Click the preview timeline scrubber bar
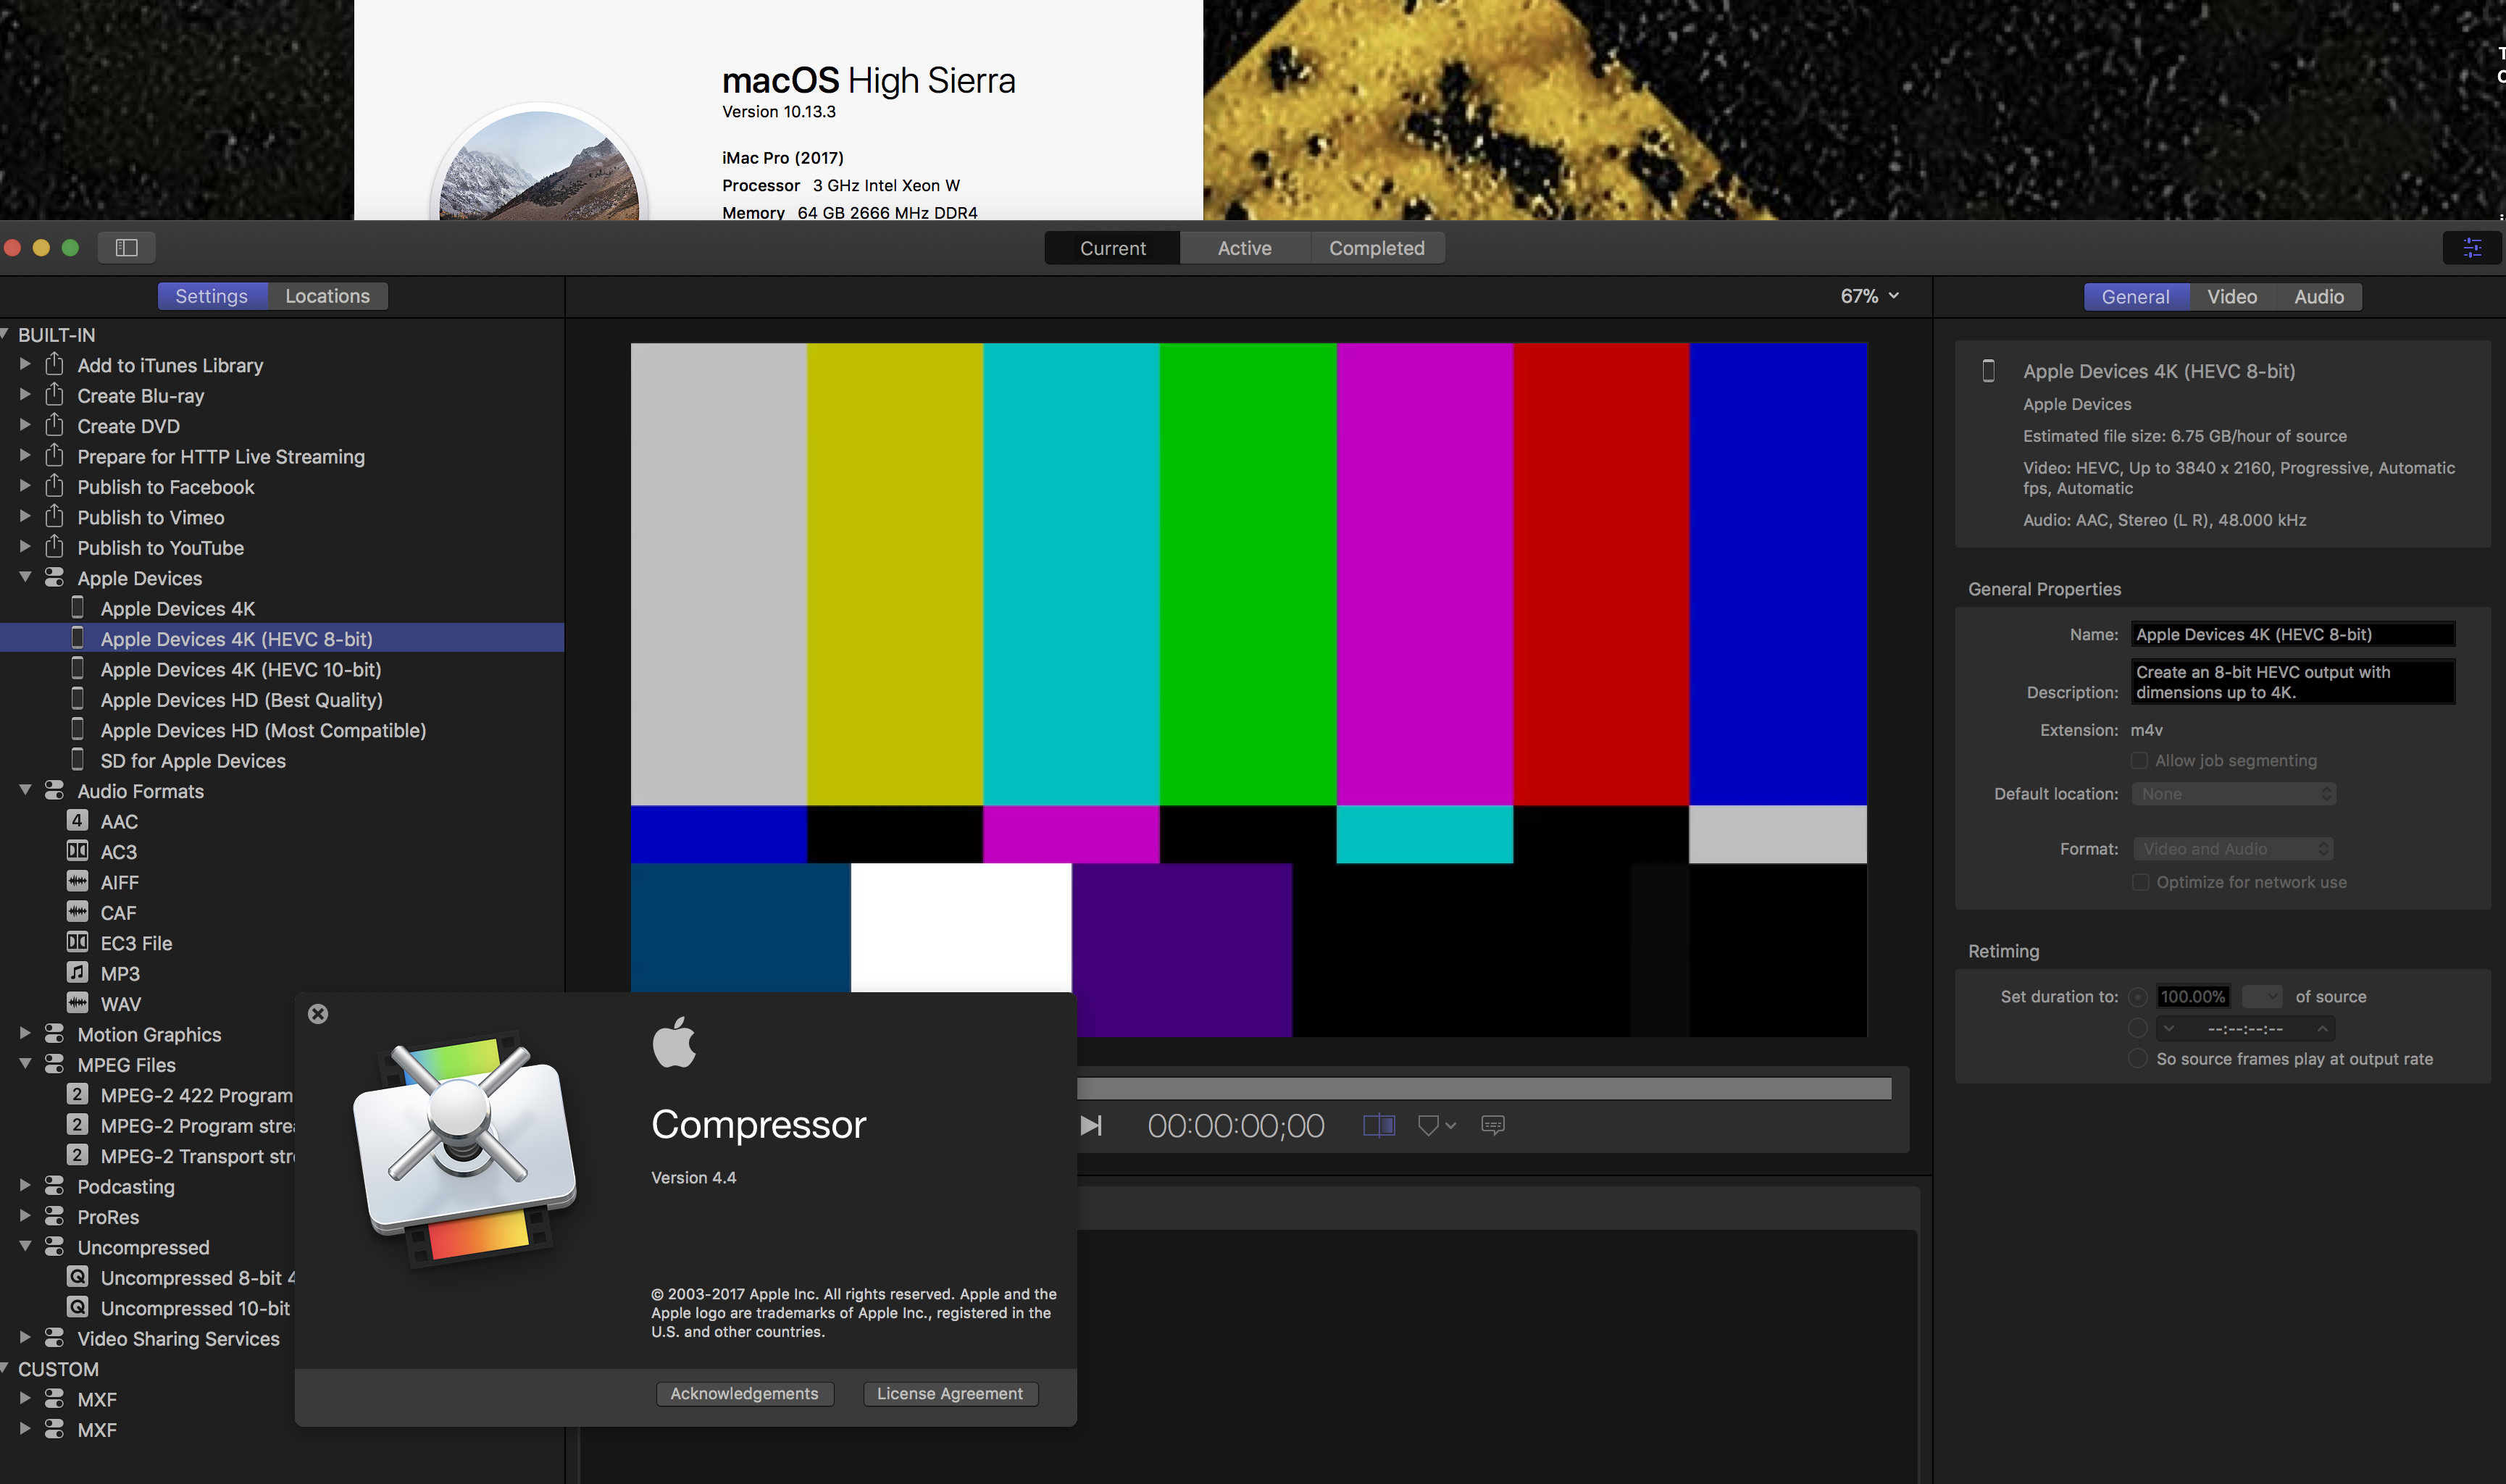The height and width of the screenshot is (1484, 2506). (x=1483, y=1089)
